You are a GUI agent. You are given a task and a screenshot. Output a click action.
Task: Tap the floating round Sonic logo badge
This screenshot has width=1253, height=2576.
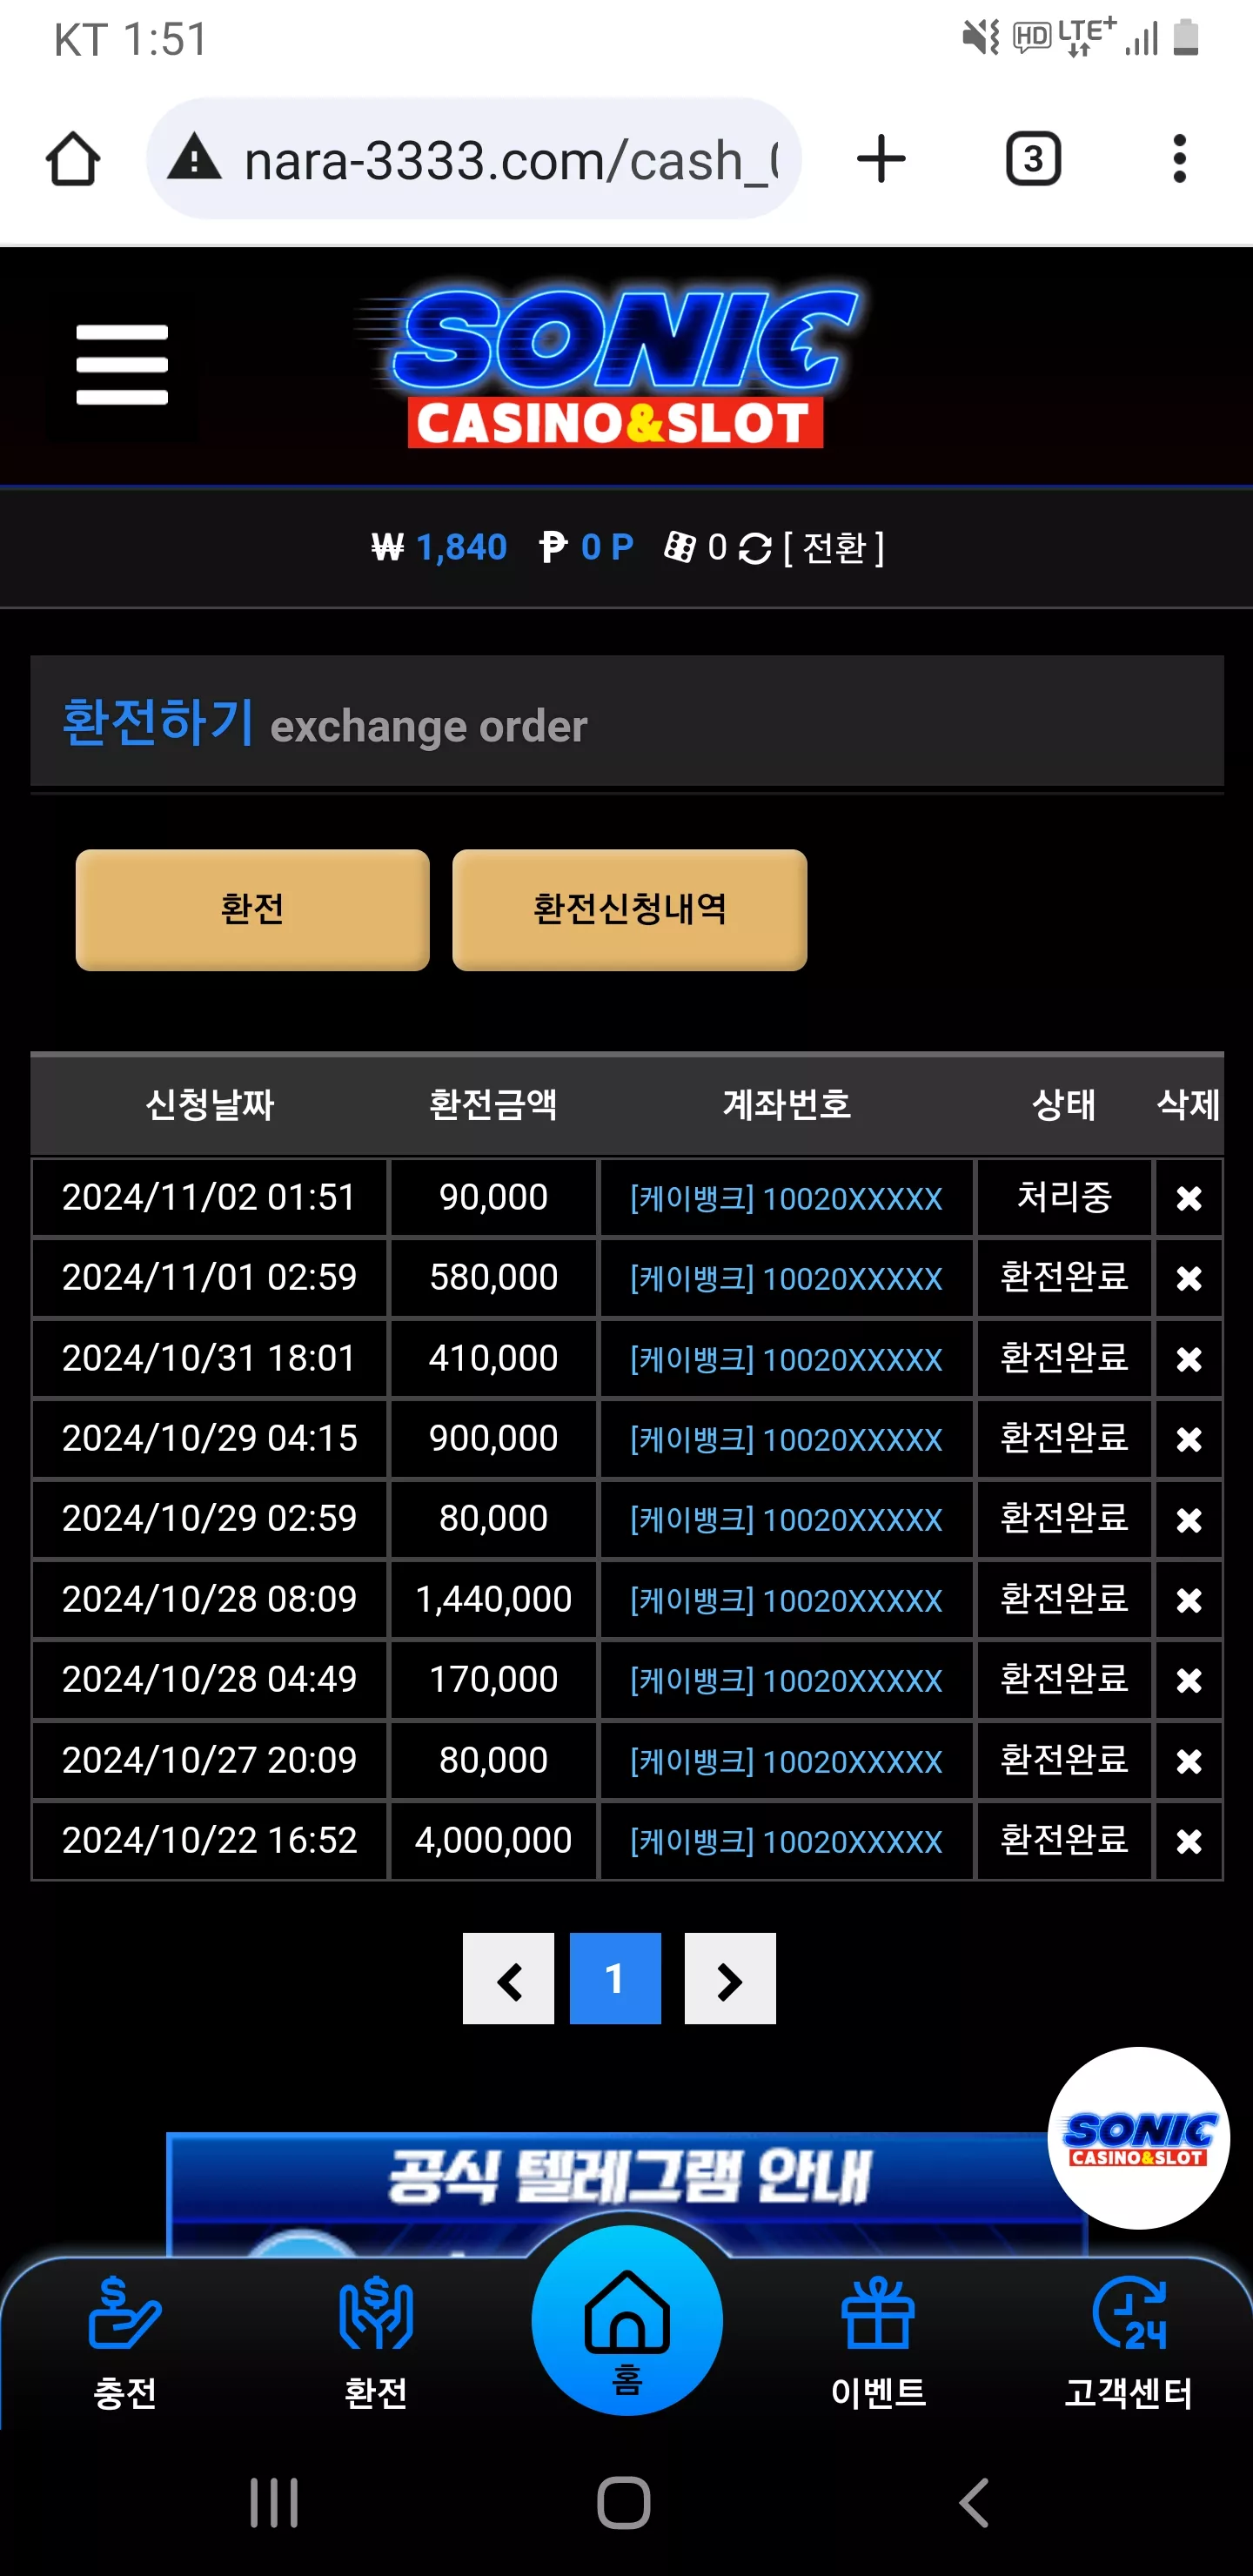tap(1138, 2137)
